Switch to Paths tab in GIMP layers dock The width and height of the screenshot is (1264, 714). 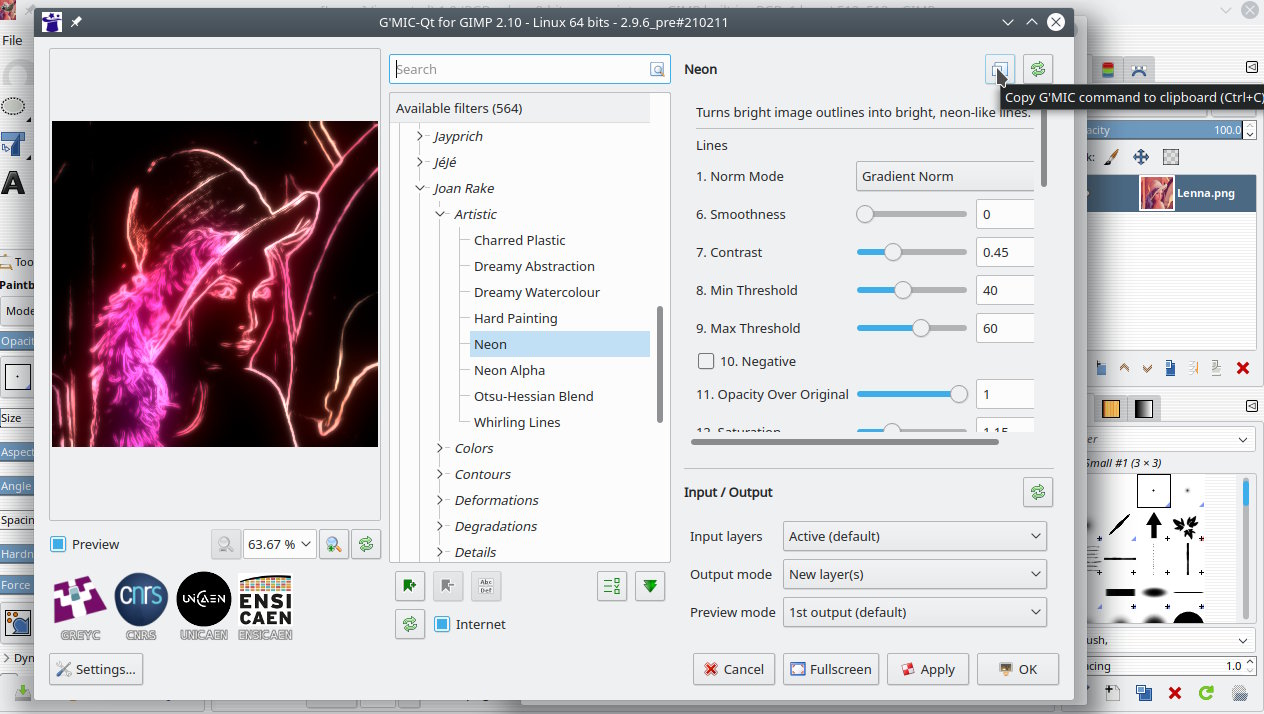click(x=1138, y=69)
